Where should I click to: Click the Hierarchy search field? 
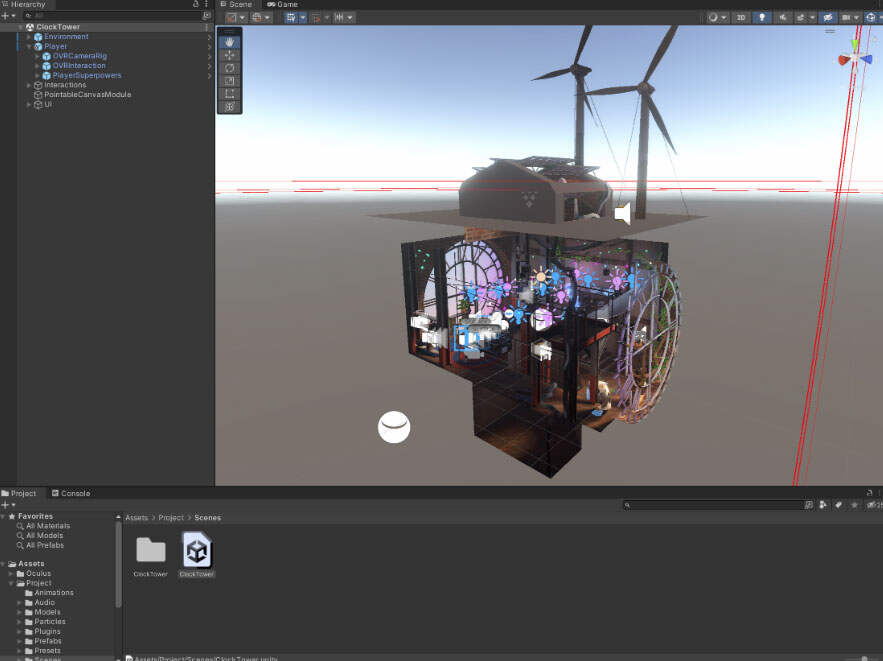[x=110, y=16]
